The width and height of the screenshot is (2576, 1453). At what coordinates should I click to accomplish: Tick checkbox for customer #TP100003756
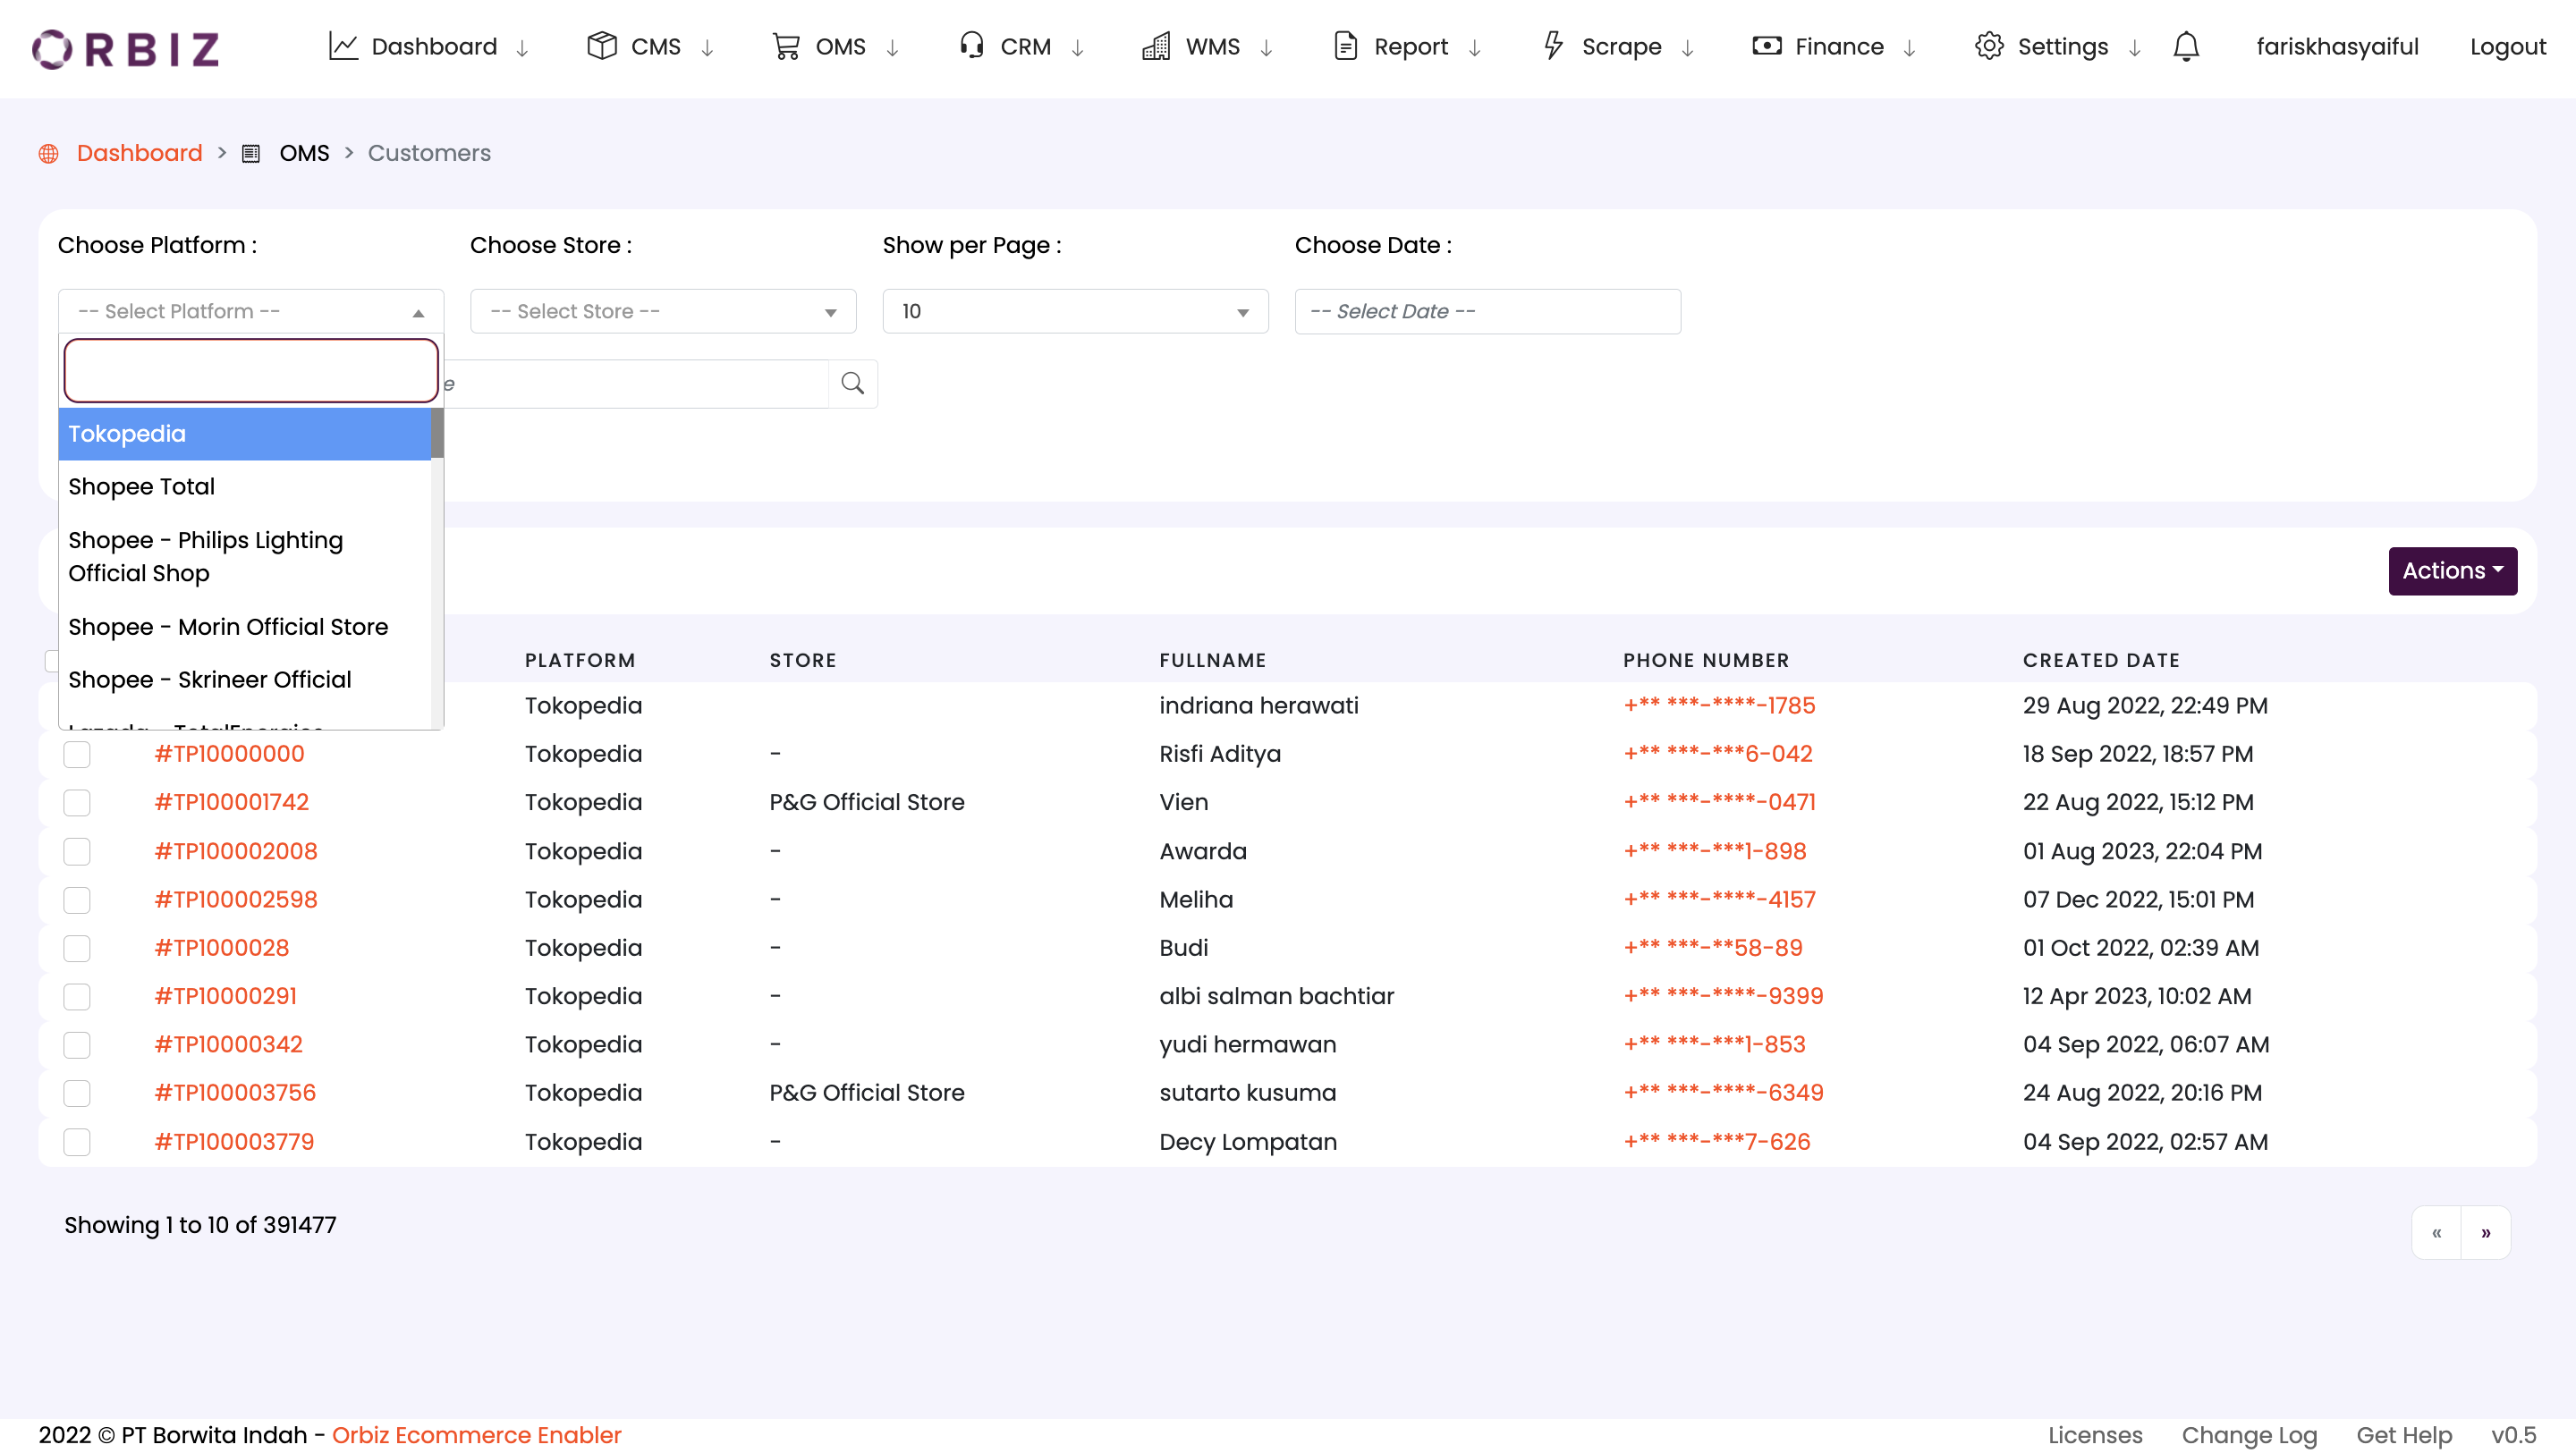click(x=77, y=1093)
